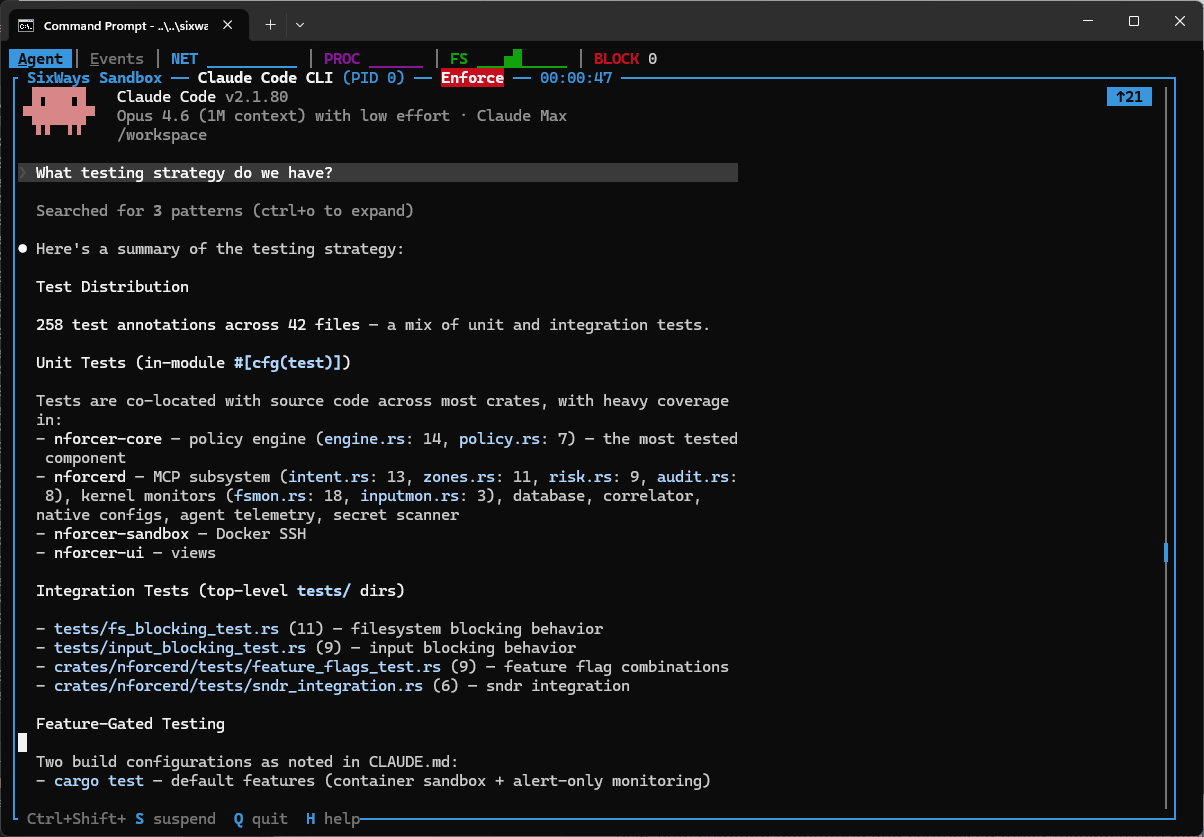Image resolution: width=1204 pixels, height=837 pixels.
Task: Open tests/fs_blocking_test.rs link
Action: 166,628
